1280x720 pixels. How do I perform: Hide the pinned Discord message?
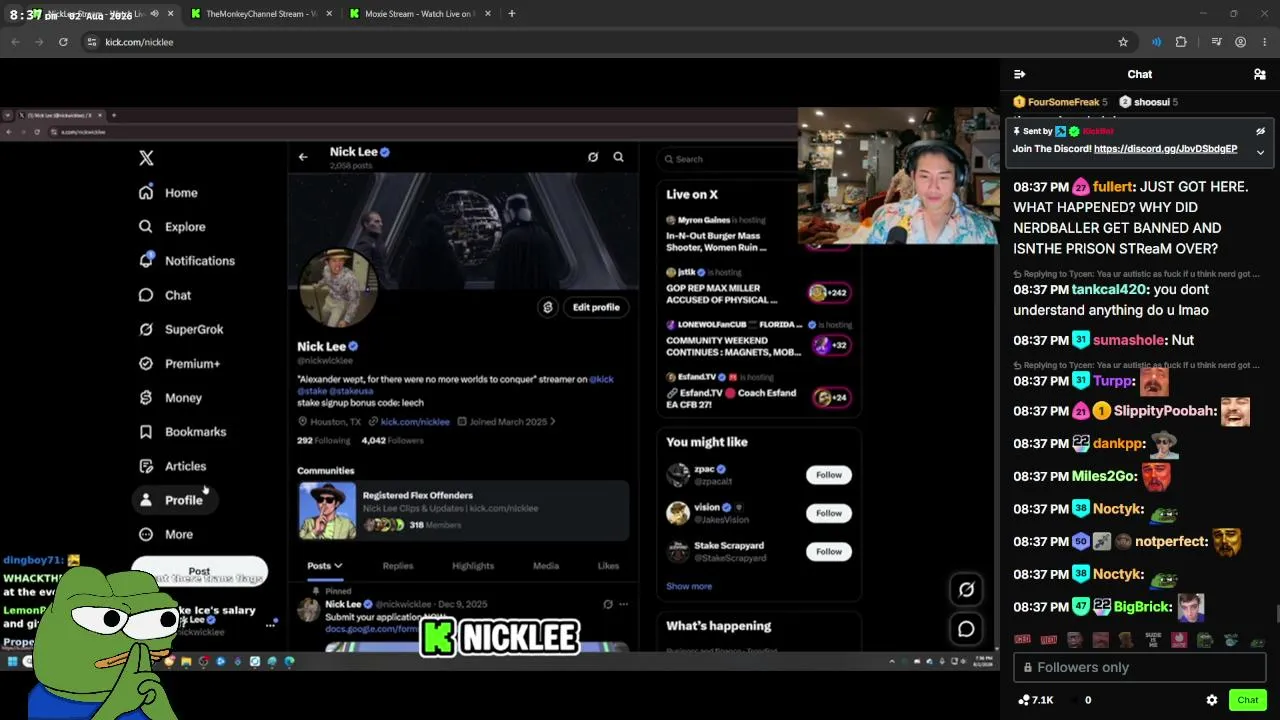coord(1260,131)
